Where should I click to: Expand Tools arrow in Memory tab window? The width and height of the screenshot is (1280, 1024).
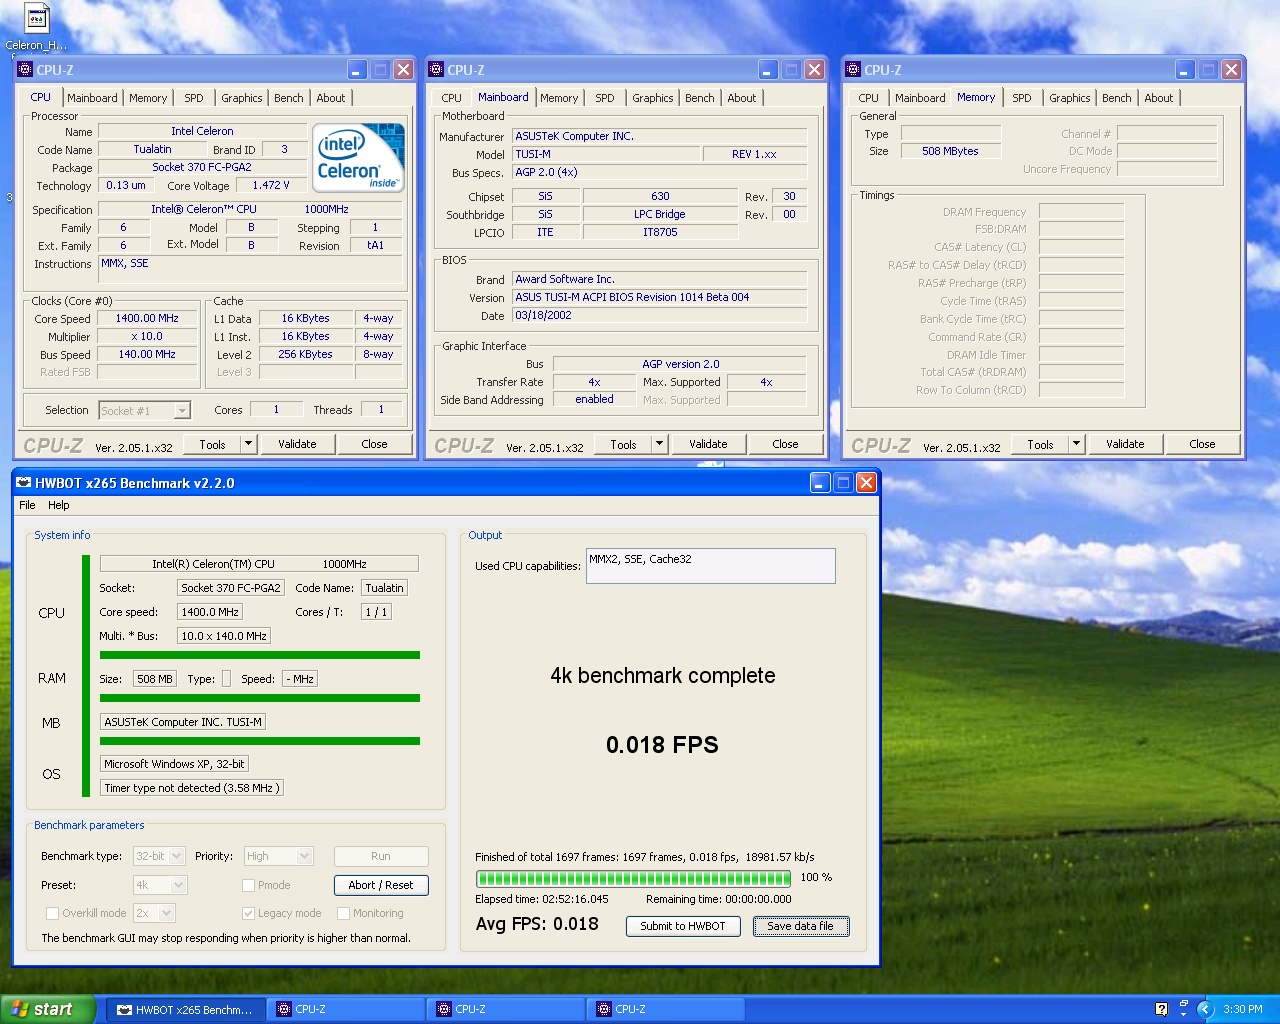click(x=1076, y=444)
